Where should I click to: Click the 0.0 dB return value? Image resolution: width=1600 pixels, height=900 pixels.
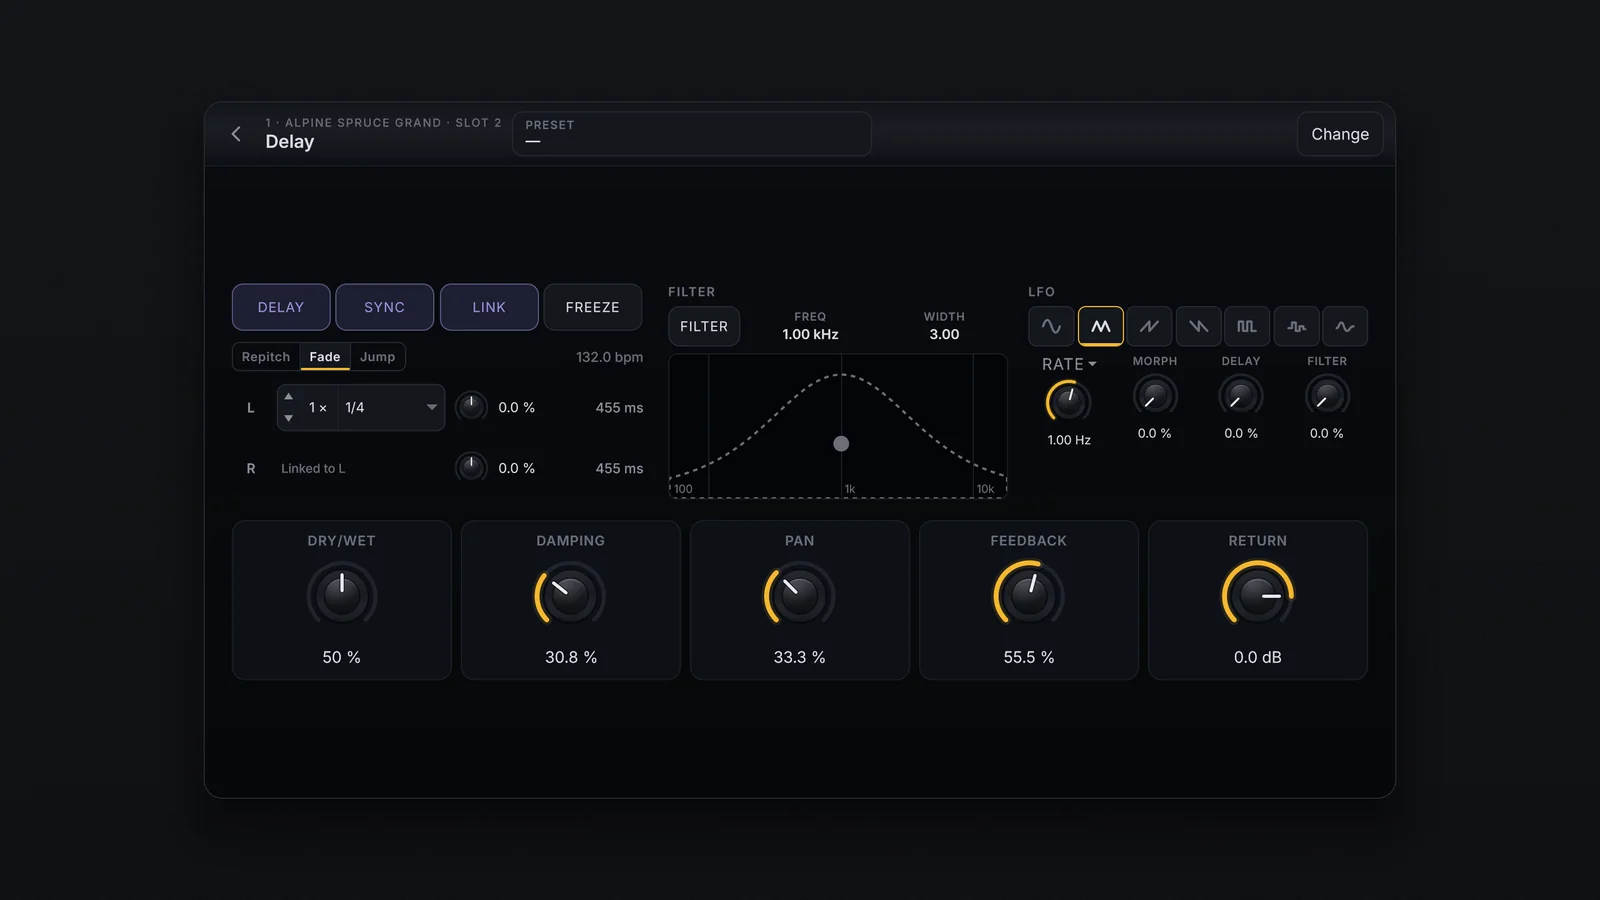[1257, 657]
